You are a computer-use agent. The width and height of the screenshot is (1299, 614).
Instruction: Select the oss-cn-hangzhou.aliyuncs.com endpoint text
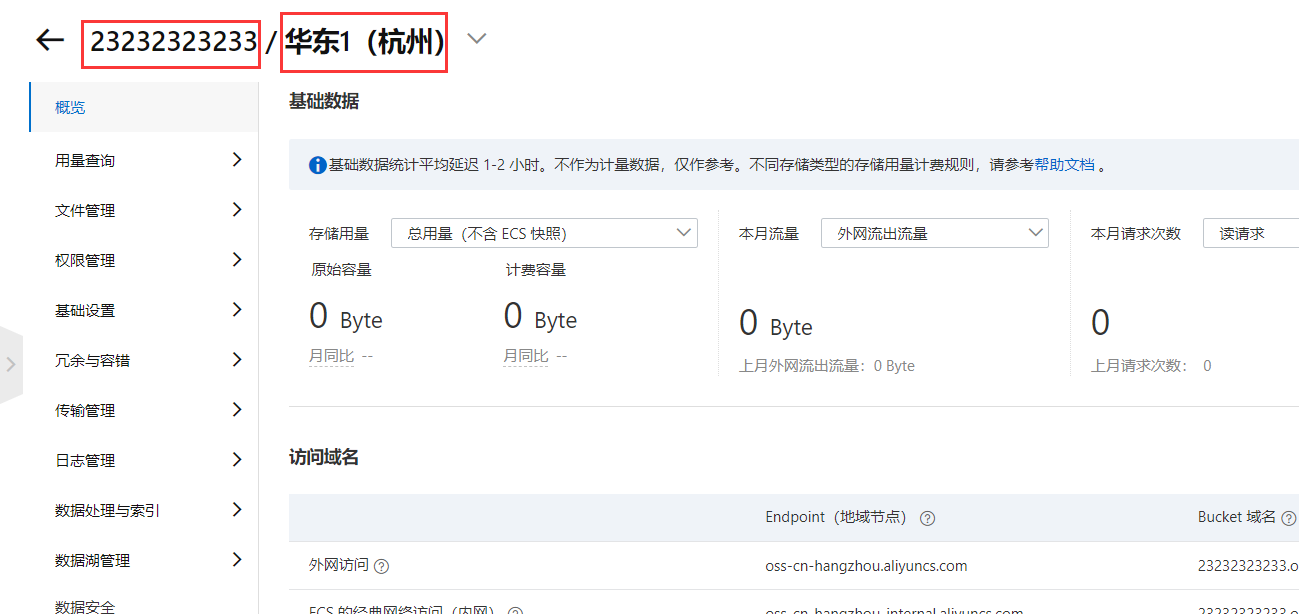pos(866,566)
